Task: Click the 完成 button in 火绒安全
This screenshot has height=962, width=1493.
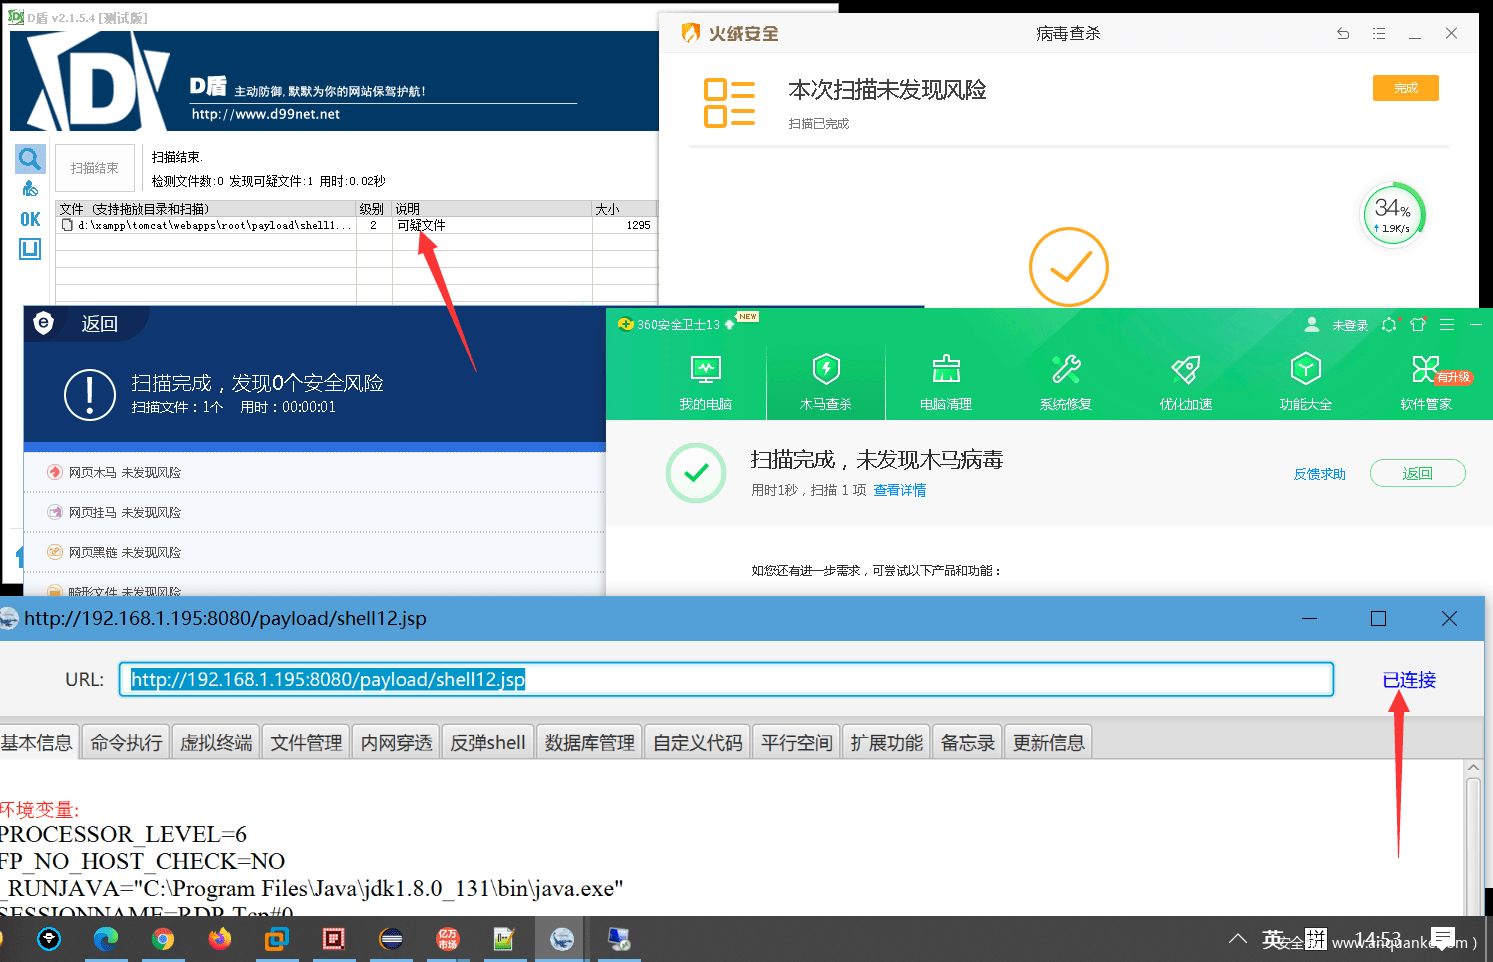Action: coord(1405,88)
